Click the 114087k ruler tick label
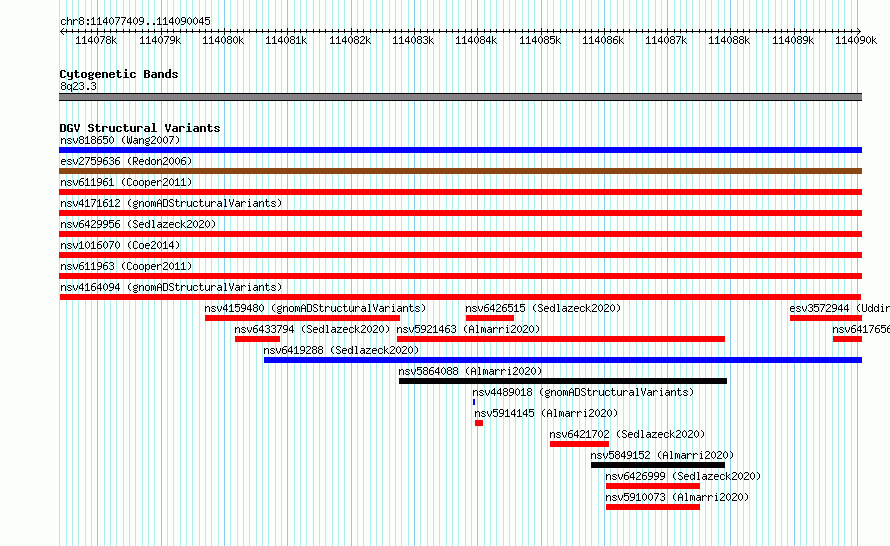This screenshot has width=890, height=546. click(666, 40)
